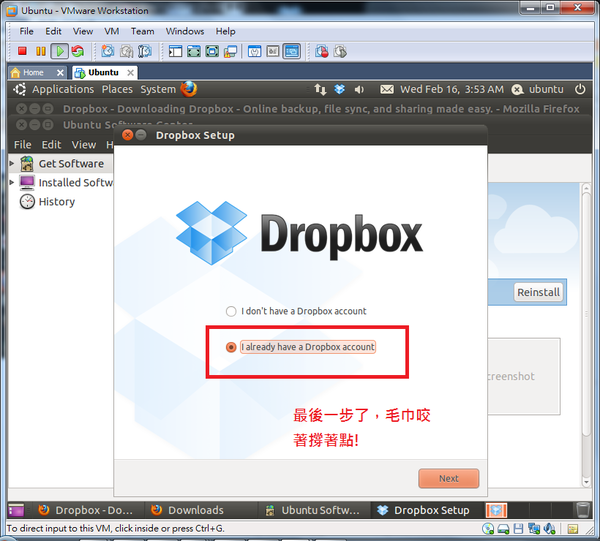Open the Windows menu in VMware
The width and height of the screenshot is (600, 541).
coord(185,31)
